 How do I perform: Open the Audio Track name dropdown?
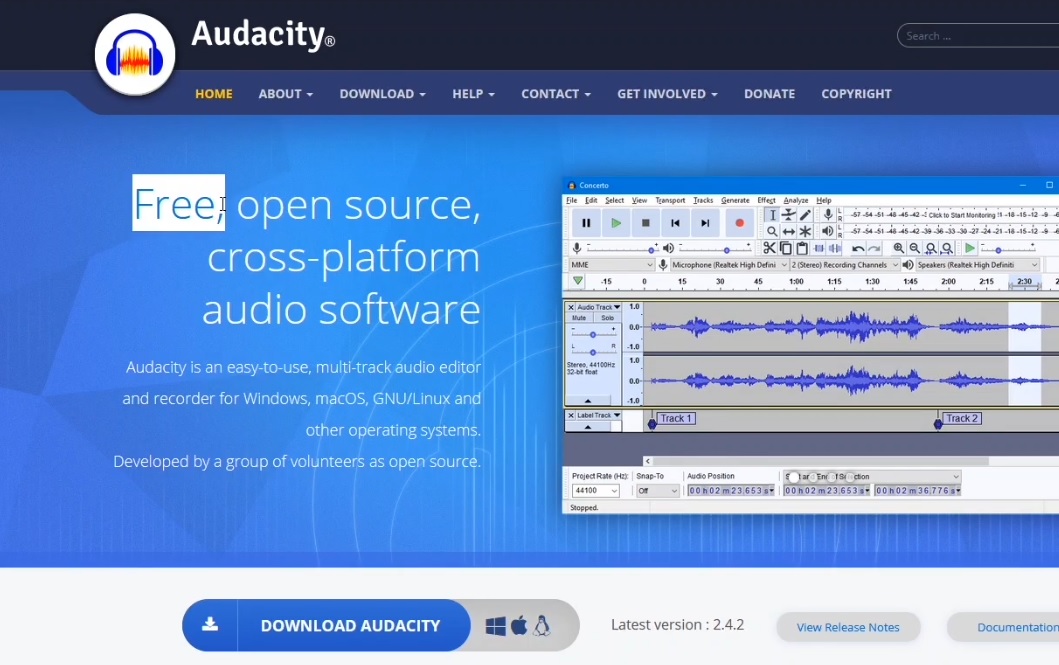click(x=598, y=307)
